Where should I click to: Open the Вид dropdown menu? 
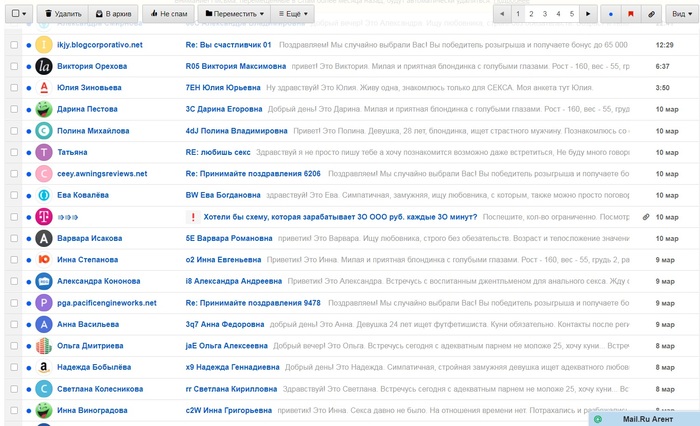679,15
